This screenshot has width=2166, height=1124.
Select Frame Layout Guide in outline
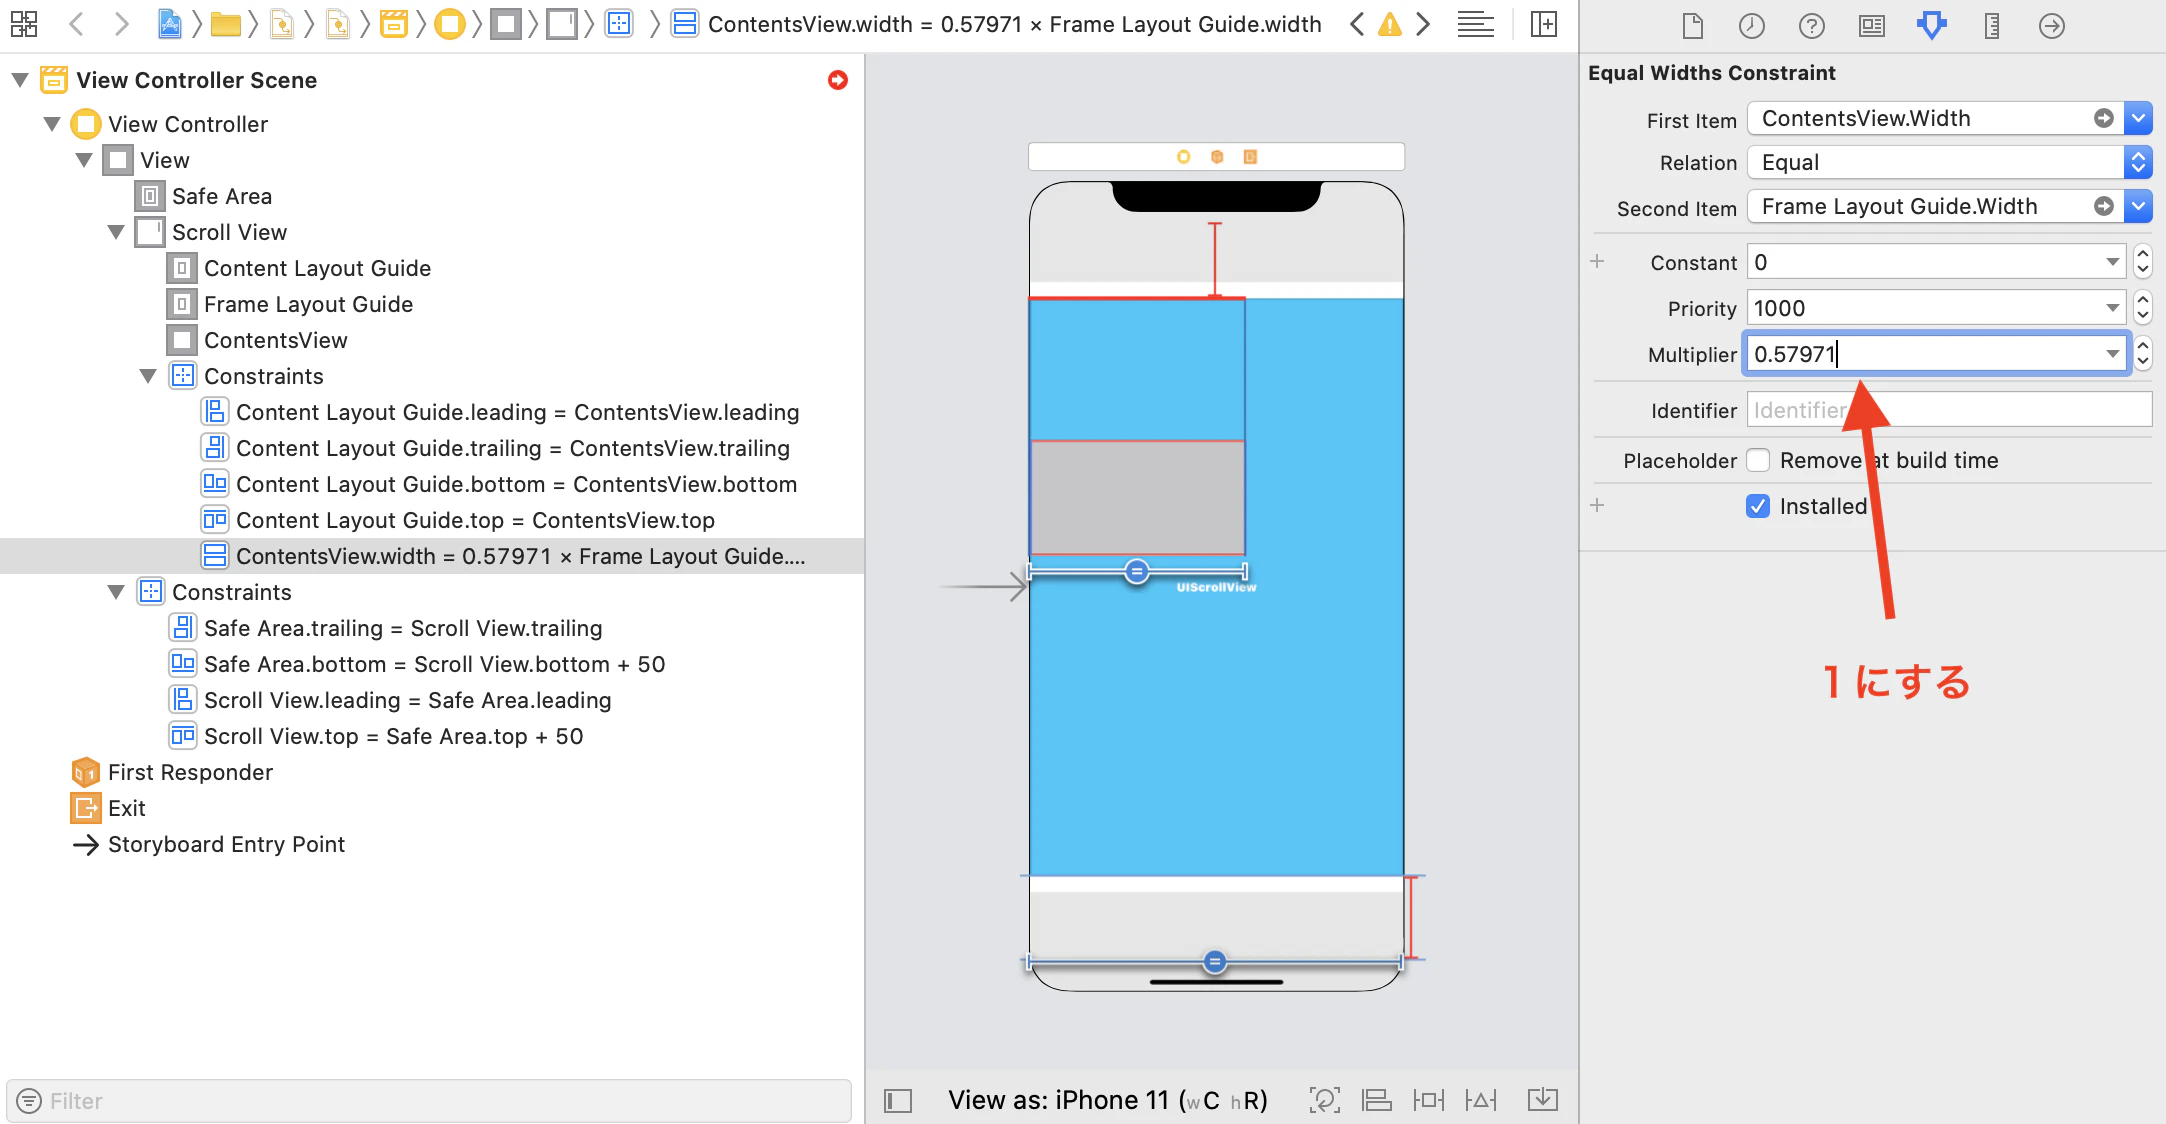pyautogui.click(x=308, y=304)
